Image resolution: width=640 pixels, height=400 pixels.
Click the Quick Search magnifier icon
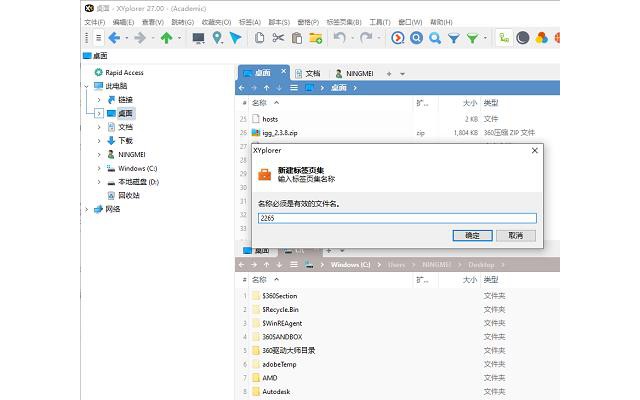pyautogui.click(x=435, y=38)
